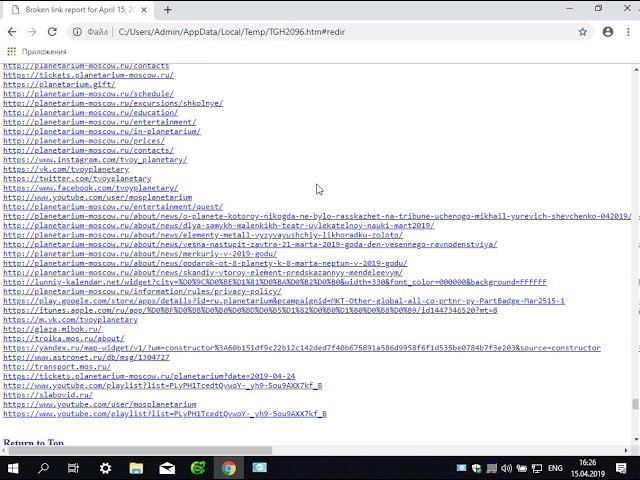Screen dimensions: 640x480
Task: Click the Return to Top link
Action: [x=33, y=442]
